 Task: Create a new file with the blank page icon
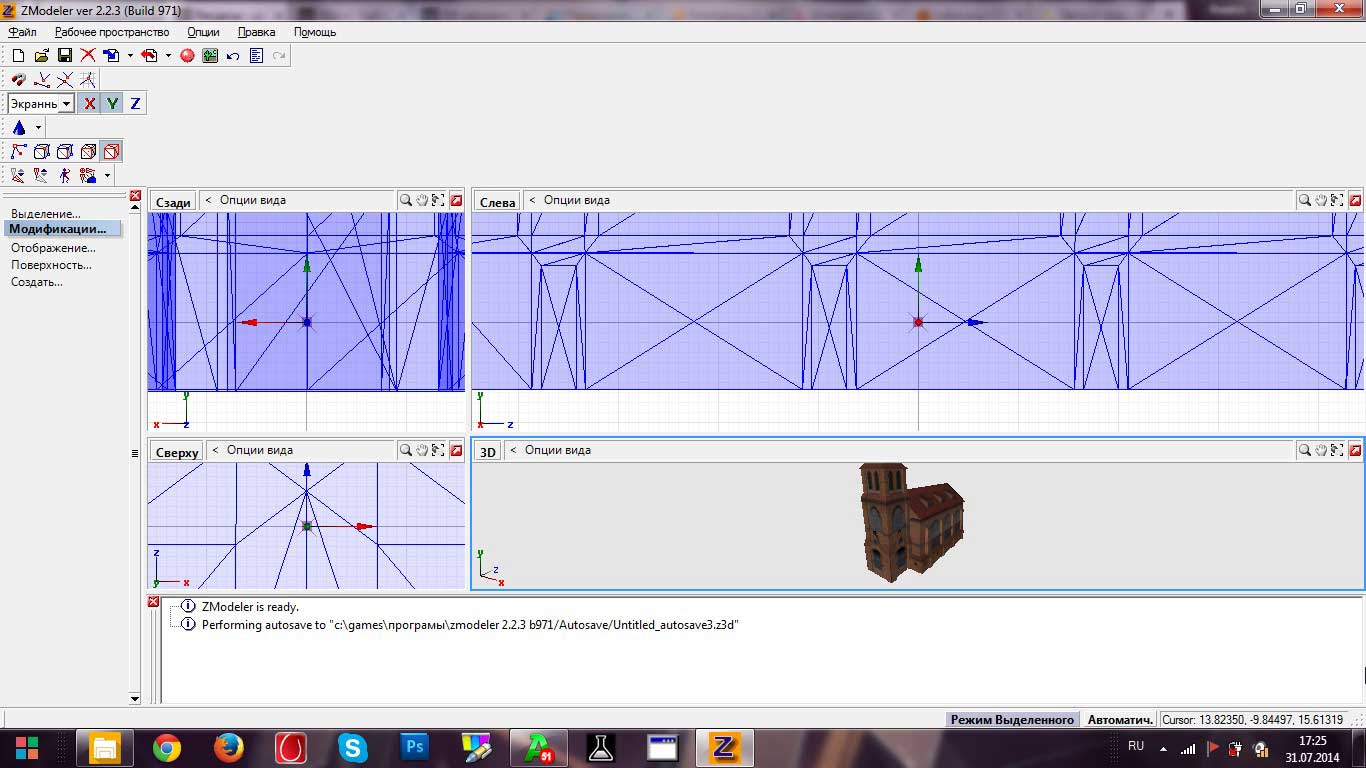(x=18, y=56)
